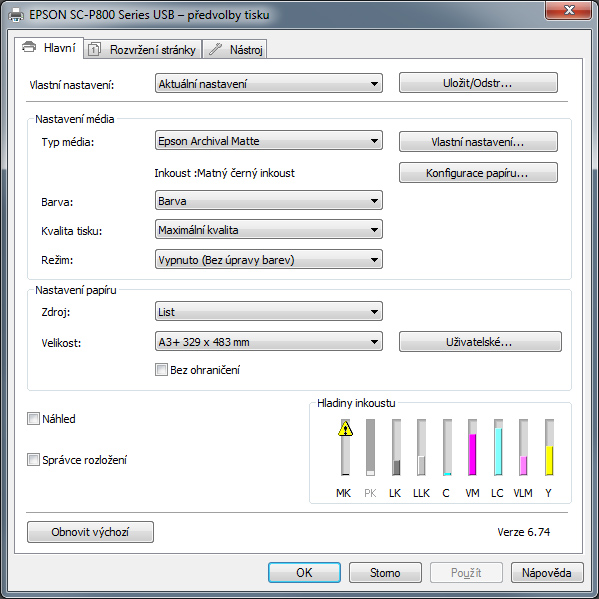Viewport: 599px width, 599px height.
Task: Open the Nástroj tab
Action: click(x=235, y=50)
